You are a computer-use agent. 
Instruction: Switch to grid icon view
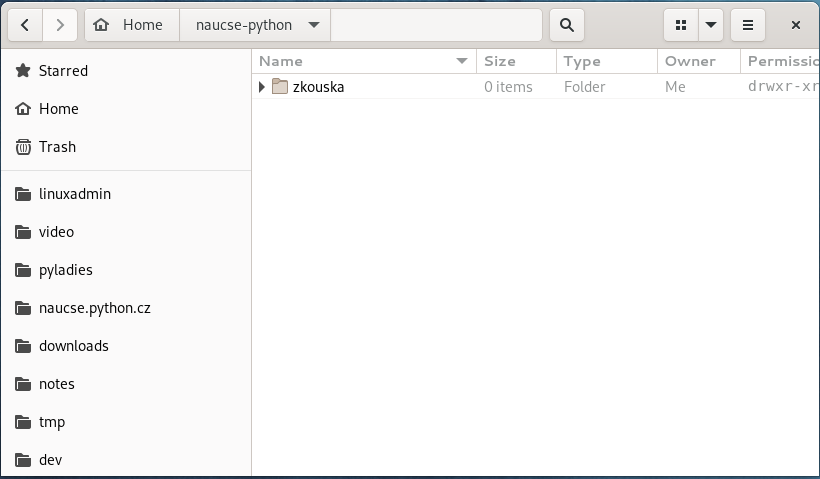(681, 25)
